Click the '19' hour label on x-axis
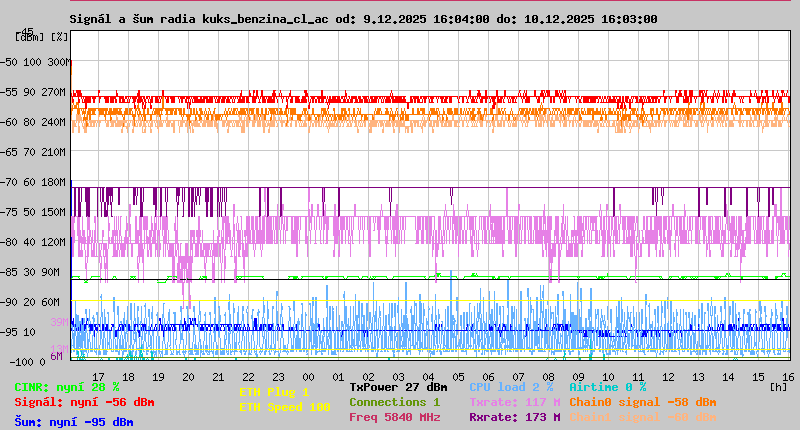This screenshot has height=430, width=800. (x=158, y=377)
